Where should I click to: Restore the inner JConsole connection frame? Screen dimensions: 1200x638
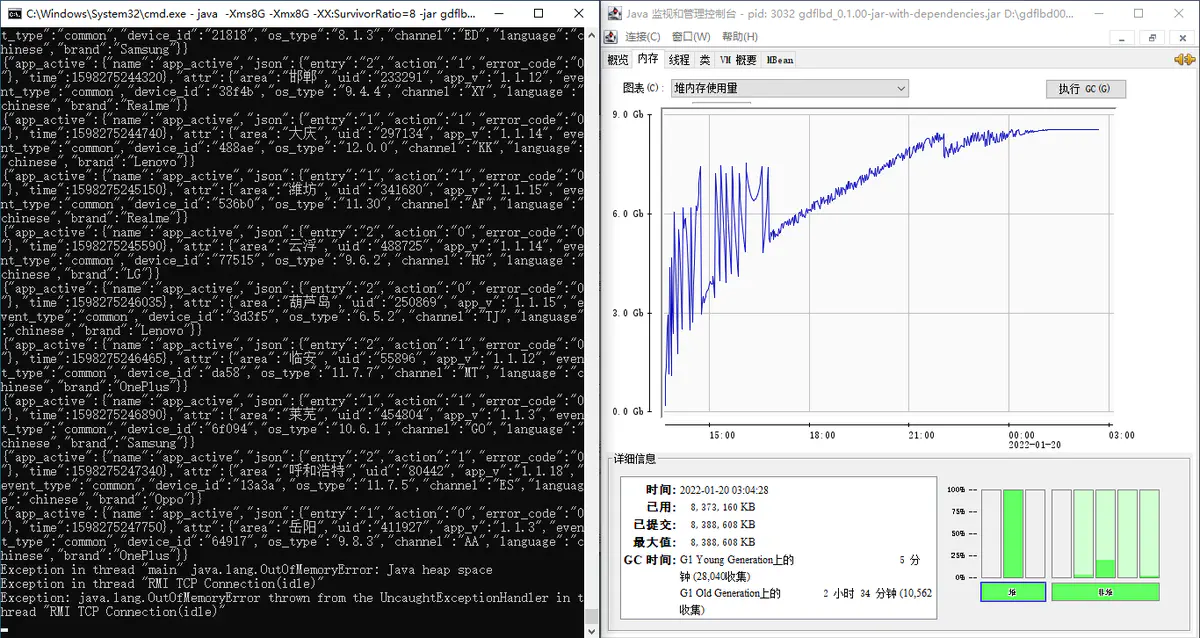[x=1153, y=37]
